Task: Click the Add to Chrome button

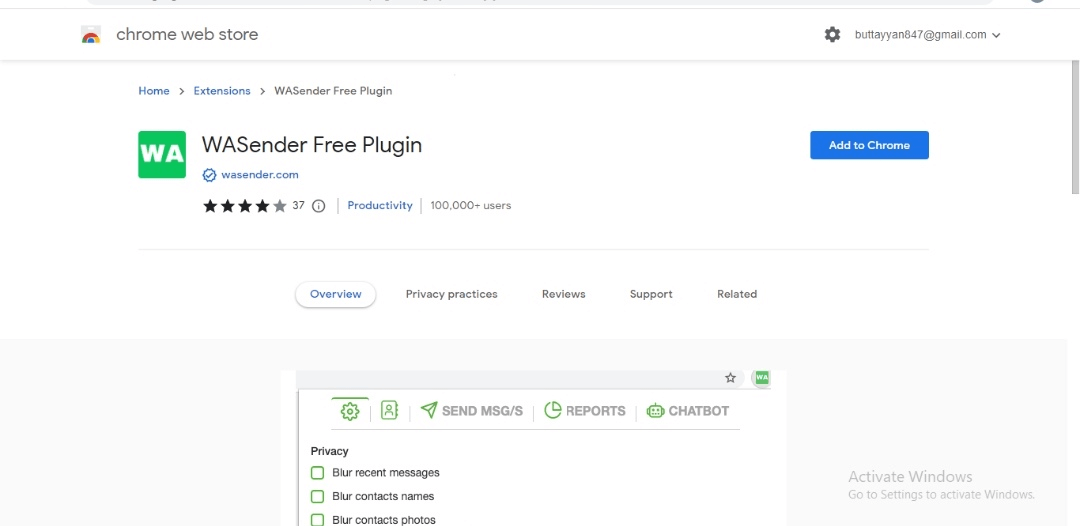Action: point(869,145)
